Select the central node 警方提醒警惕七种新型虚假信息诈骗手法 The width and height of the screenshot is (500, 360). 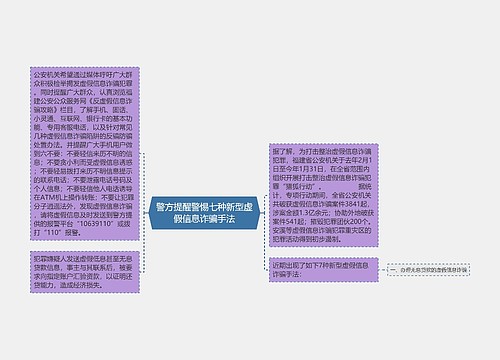204,213
